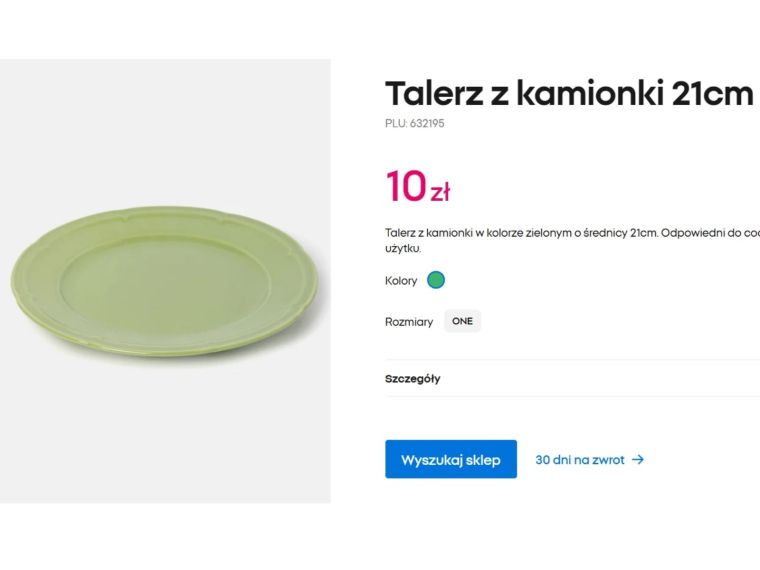Click the zł currency symbol
This screenshot has width=760, height=570.
[x=440, y=191]
